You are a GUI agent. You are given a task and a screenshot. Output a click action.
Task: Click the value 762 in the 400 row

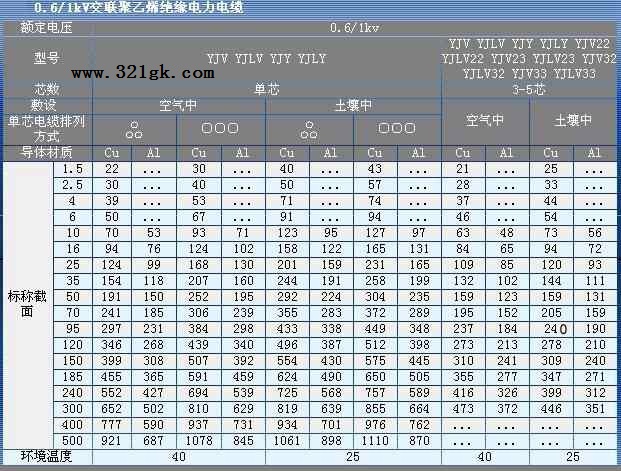[x=419, y=425]
